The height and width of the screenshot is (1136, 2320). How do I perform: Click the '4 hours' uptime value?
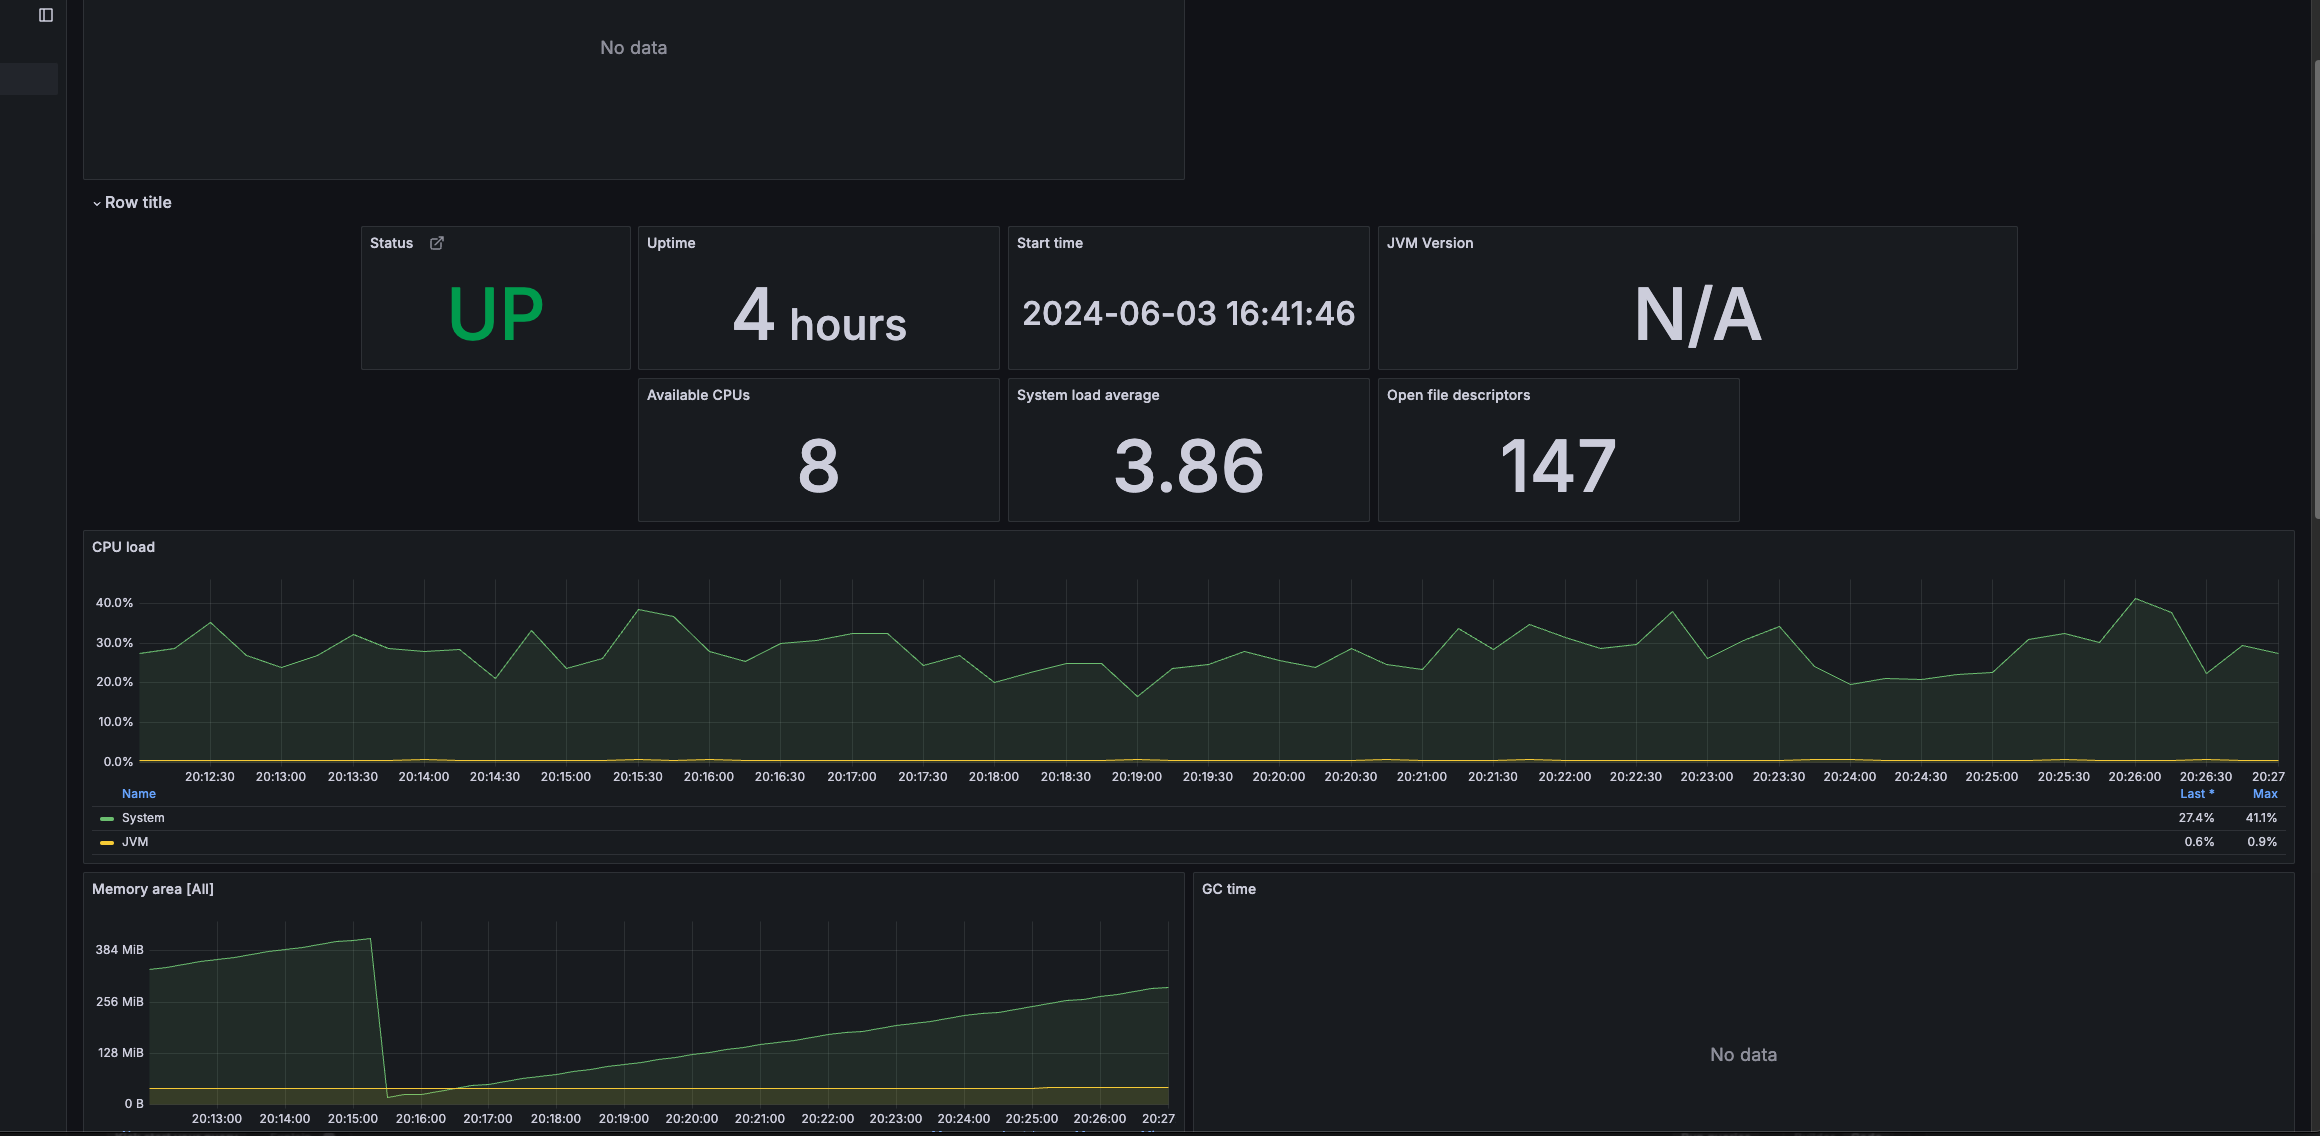[x=819, y=316]
